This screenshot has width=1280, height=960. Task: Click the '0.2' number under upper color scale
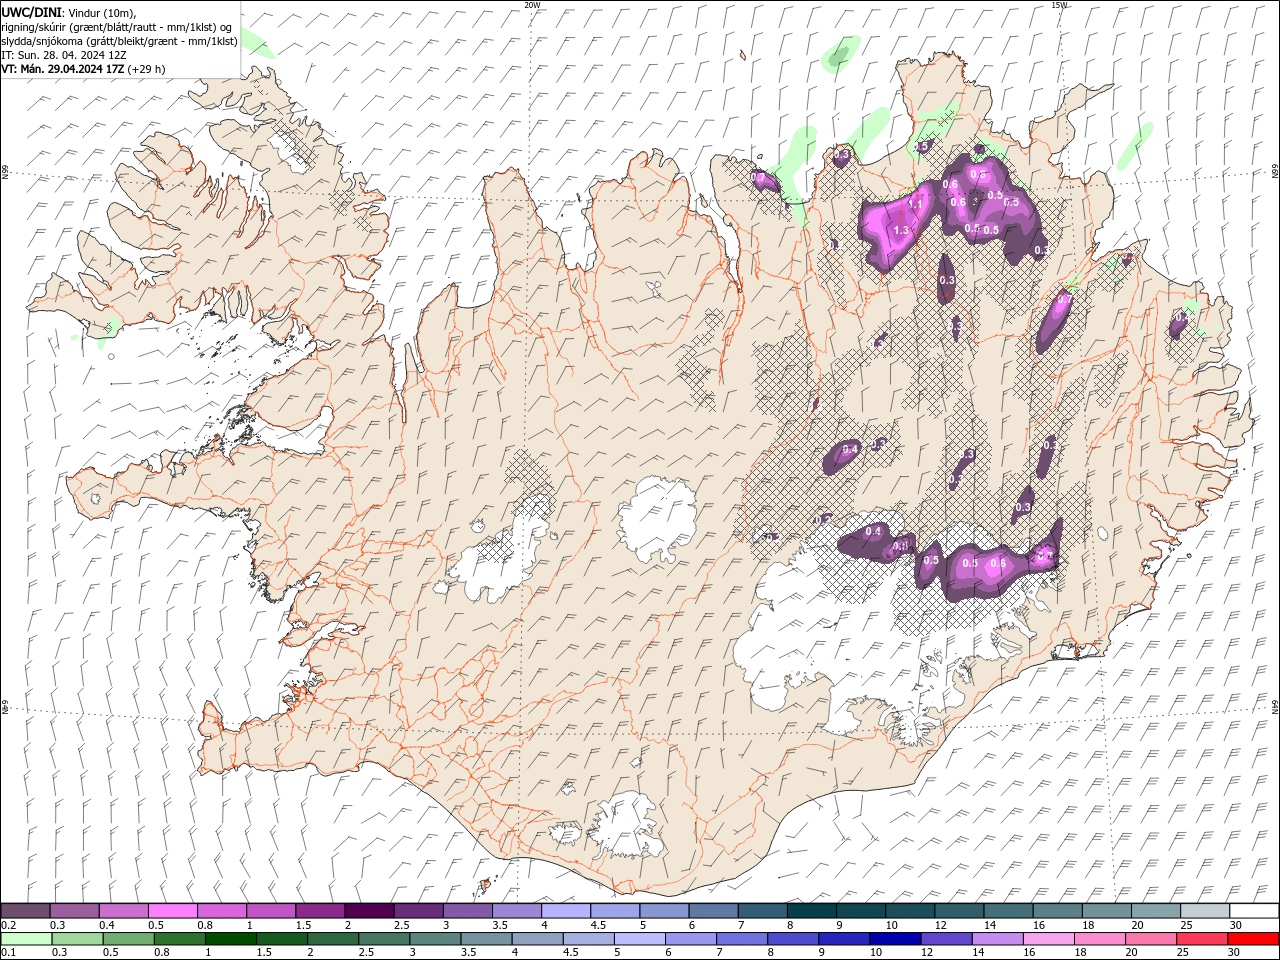click(9, 925)
